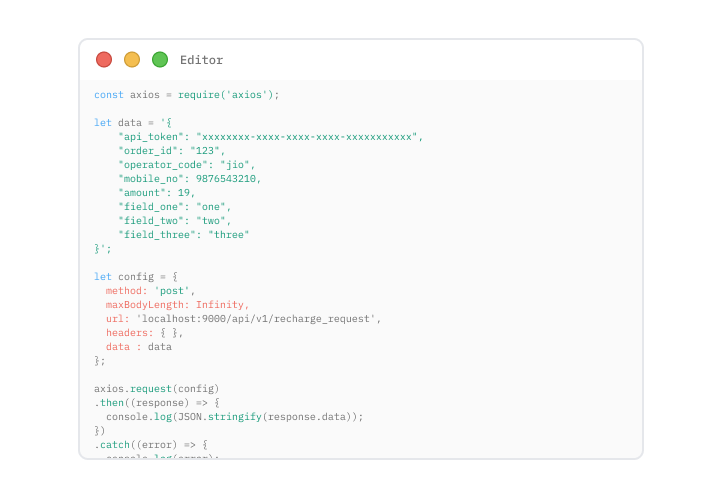Click the red close window dot
This screenshot has height=500, width=720.
tap(104, 60)
